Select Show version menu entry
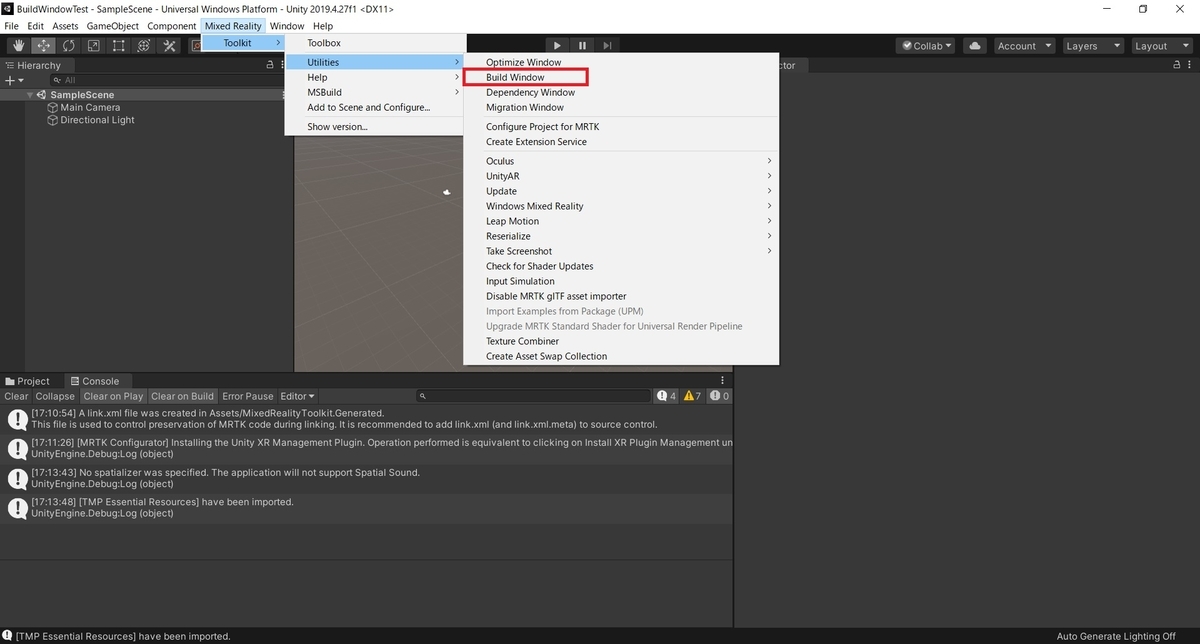1200x644 pixels. point(375,127)
